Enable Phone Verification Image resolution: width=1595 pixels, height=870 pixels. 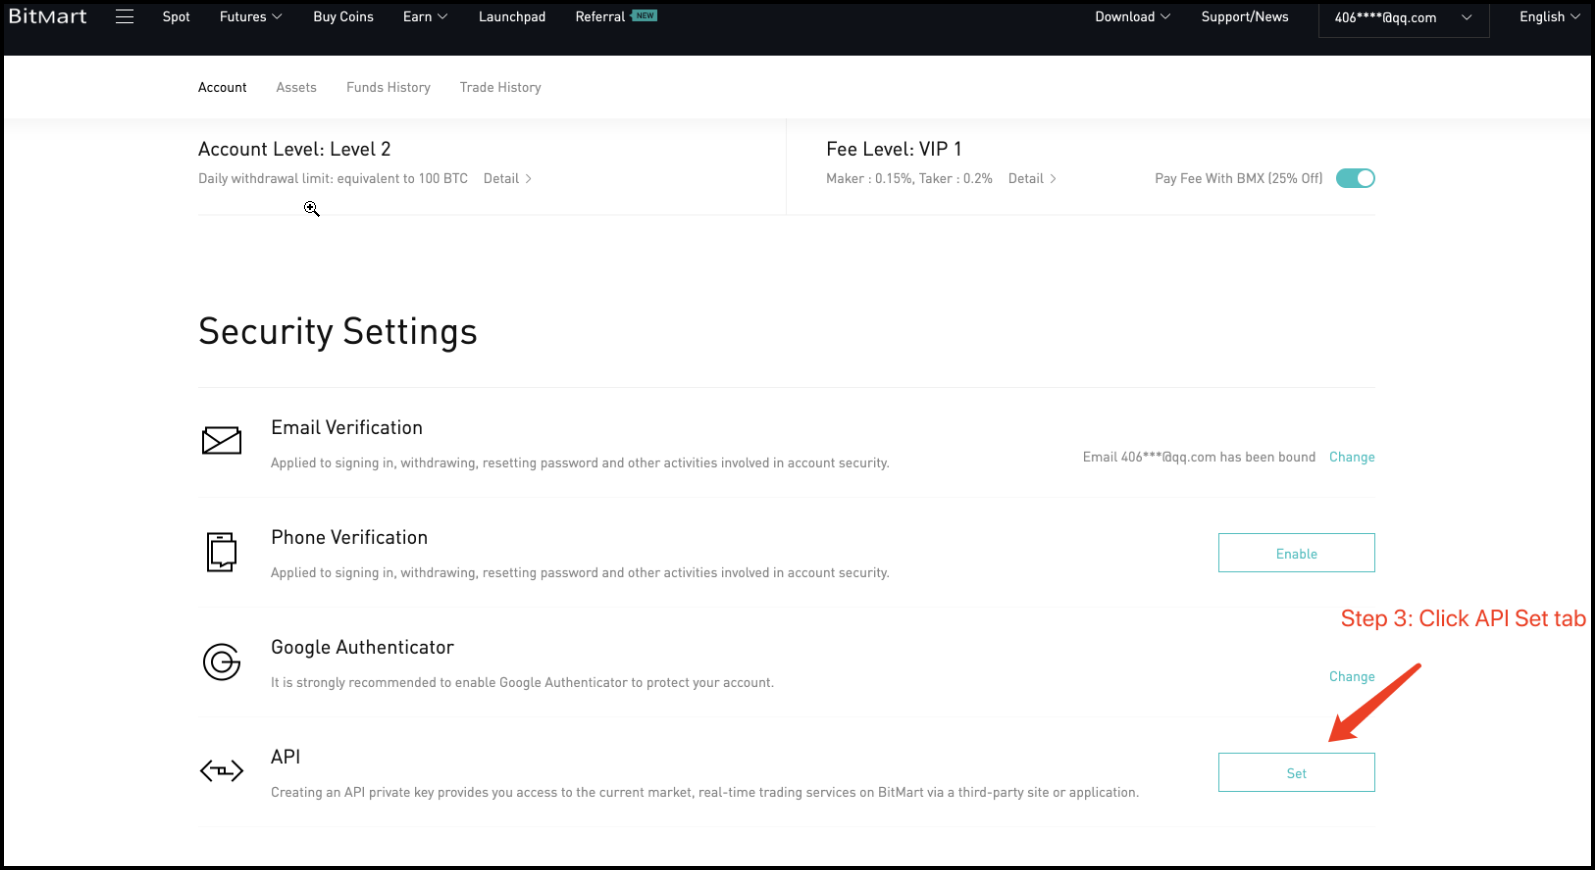[x=1296, y=553]
